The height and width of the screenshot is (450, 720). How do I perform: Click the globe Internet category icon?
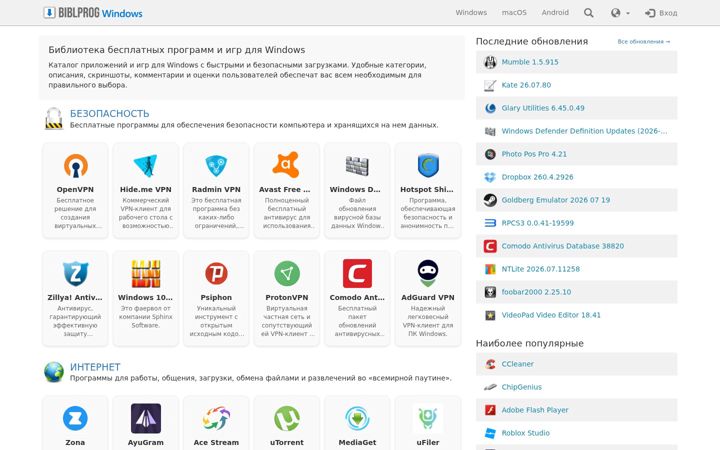(x=54, y=372)
